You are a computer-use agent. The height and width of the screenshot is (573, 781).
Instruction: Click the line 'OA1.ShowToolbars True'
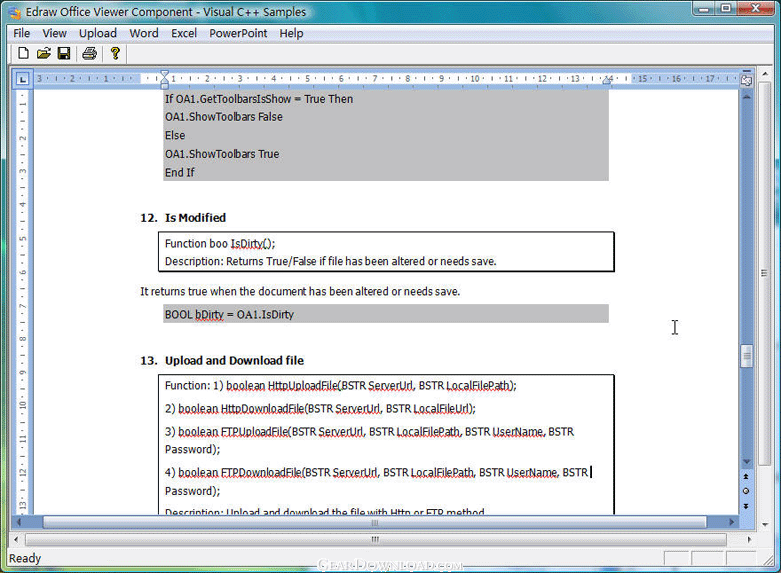pyautogui.click(x=222, y=154)
